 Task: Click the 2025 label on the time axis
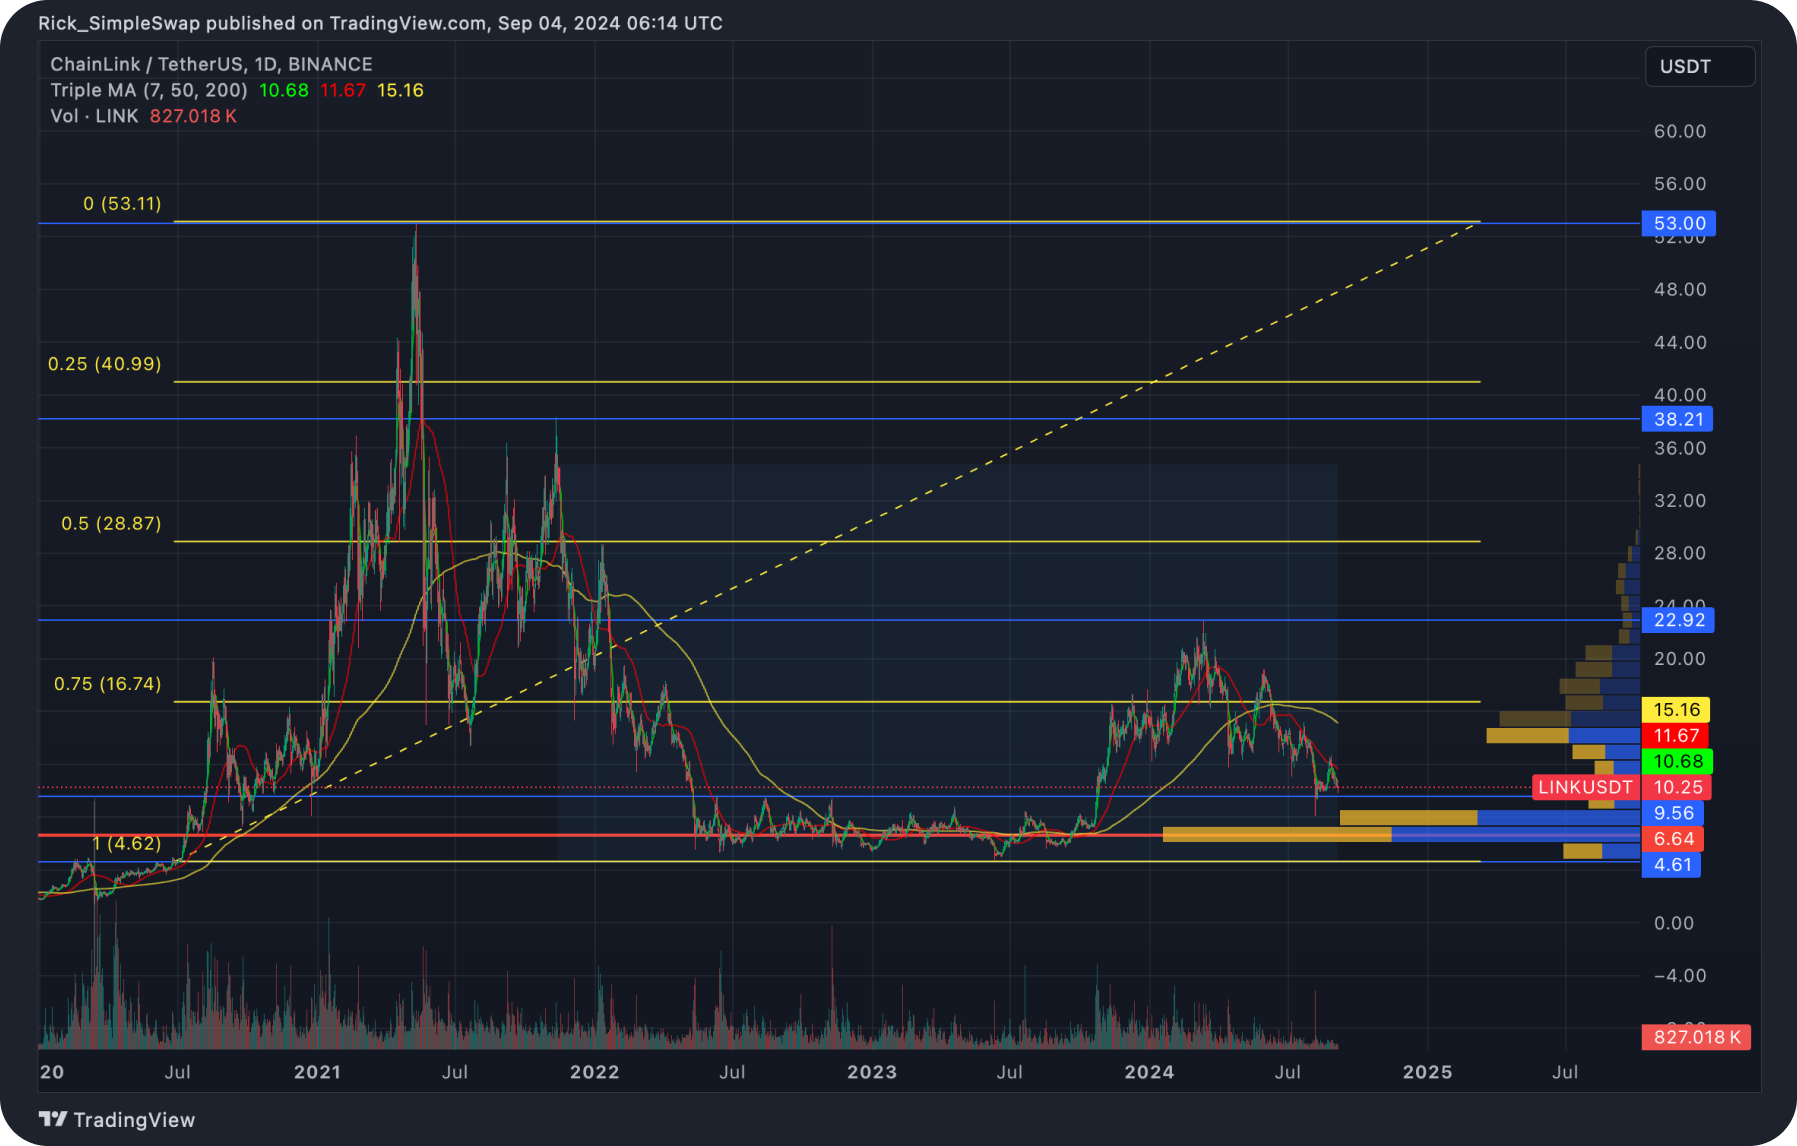[x=1428, y=1073]
